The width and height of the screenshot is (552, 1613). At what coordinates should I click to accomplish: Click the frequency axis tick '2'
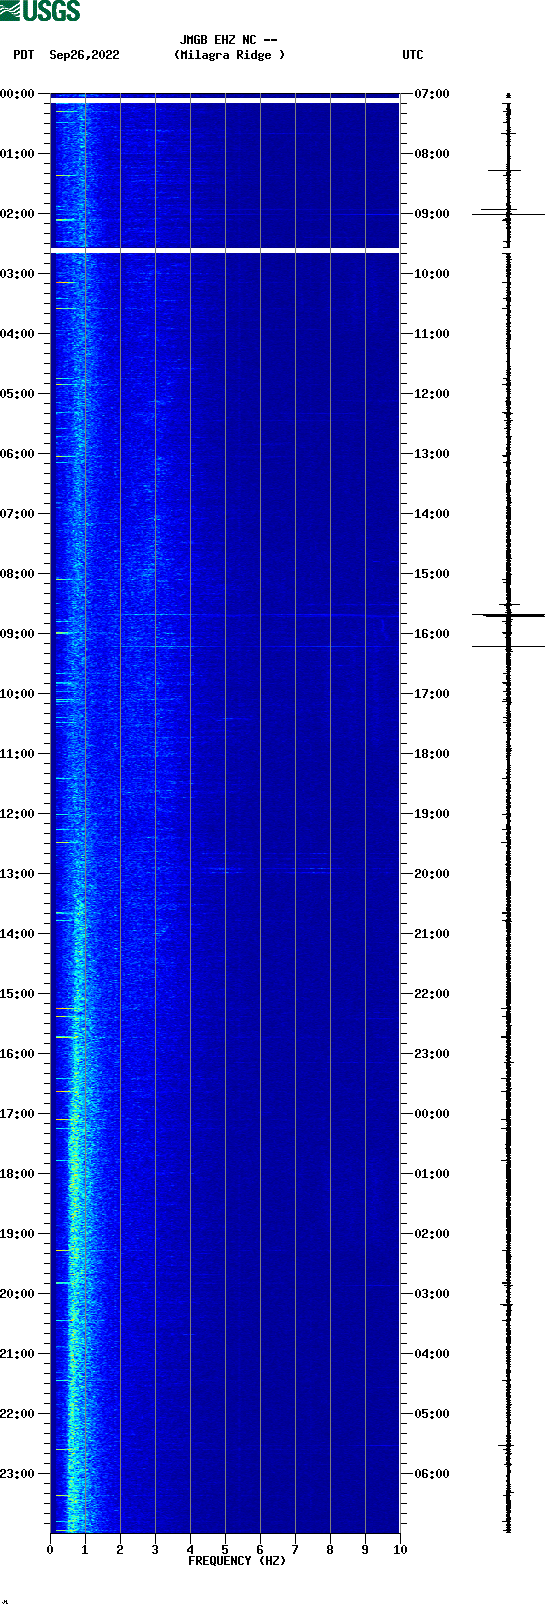(120, 1550)
